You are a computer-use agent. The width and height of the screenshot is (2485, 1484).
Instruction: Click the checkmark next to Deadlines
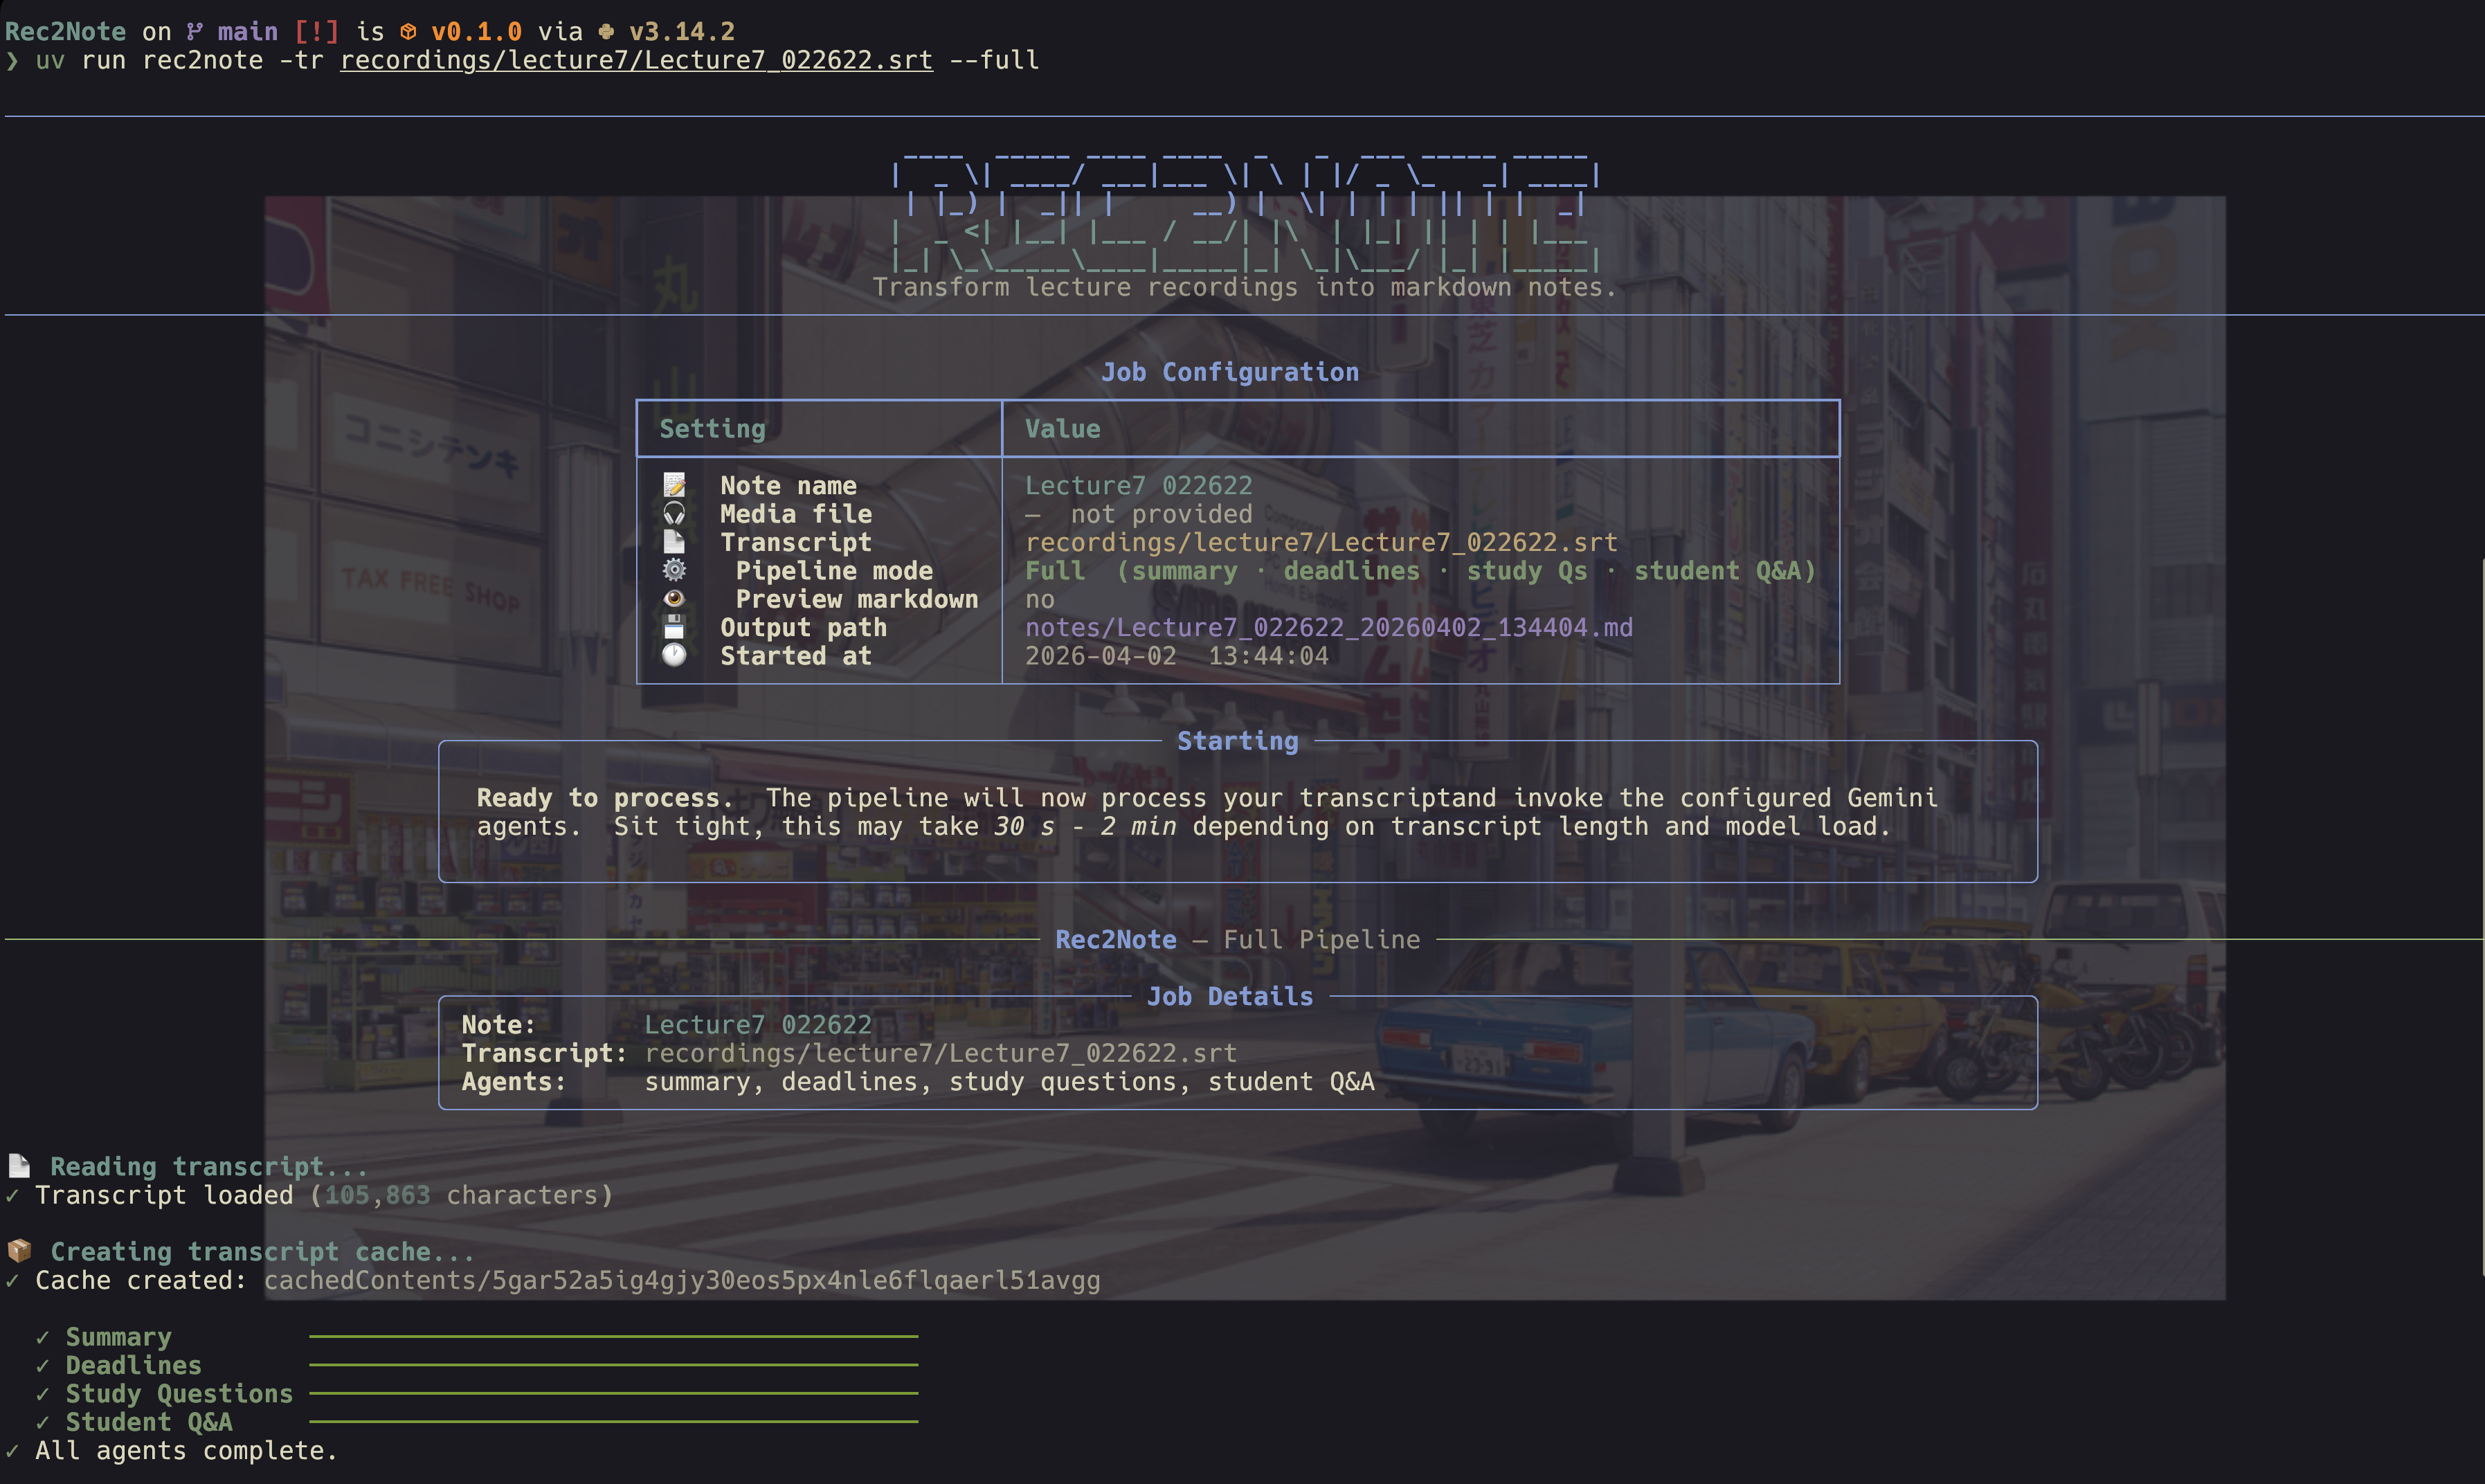[42, 1365]
